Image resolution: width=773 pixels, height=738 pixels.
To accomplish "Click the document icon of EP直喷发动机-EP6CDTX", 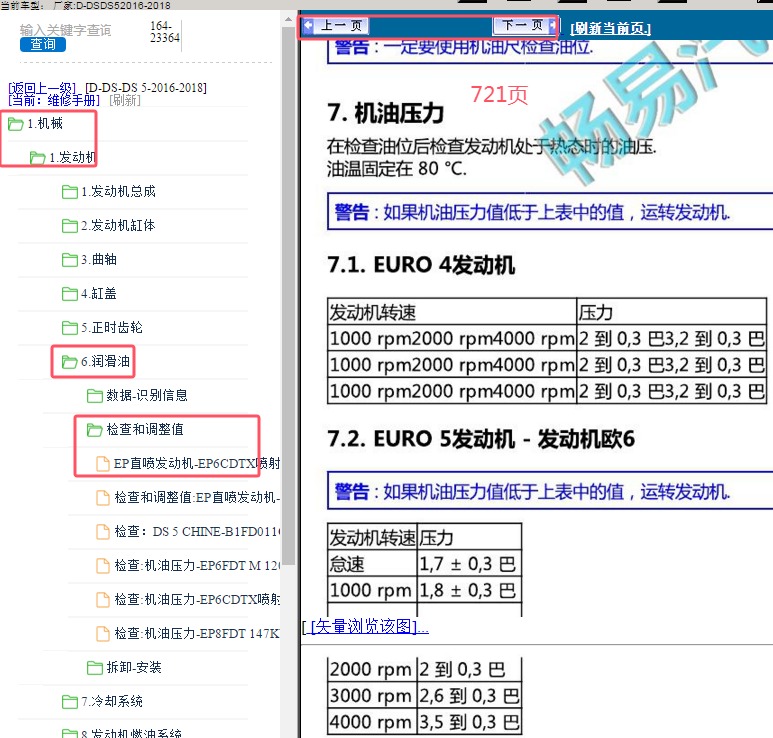I will tap(103, 464).
